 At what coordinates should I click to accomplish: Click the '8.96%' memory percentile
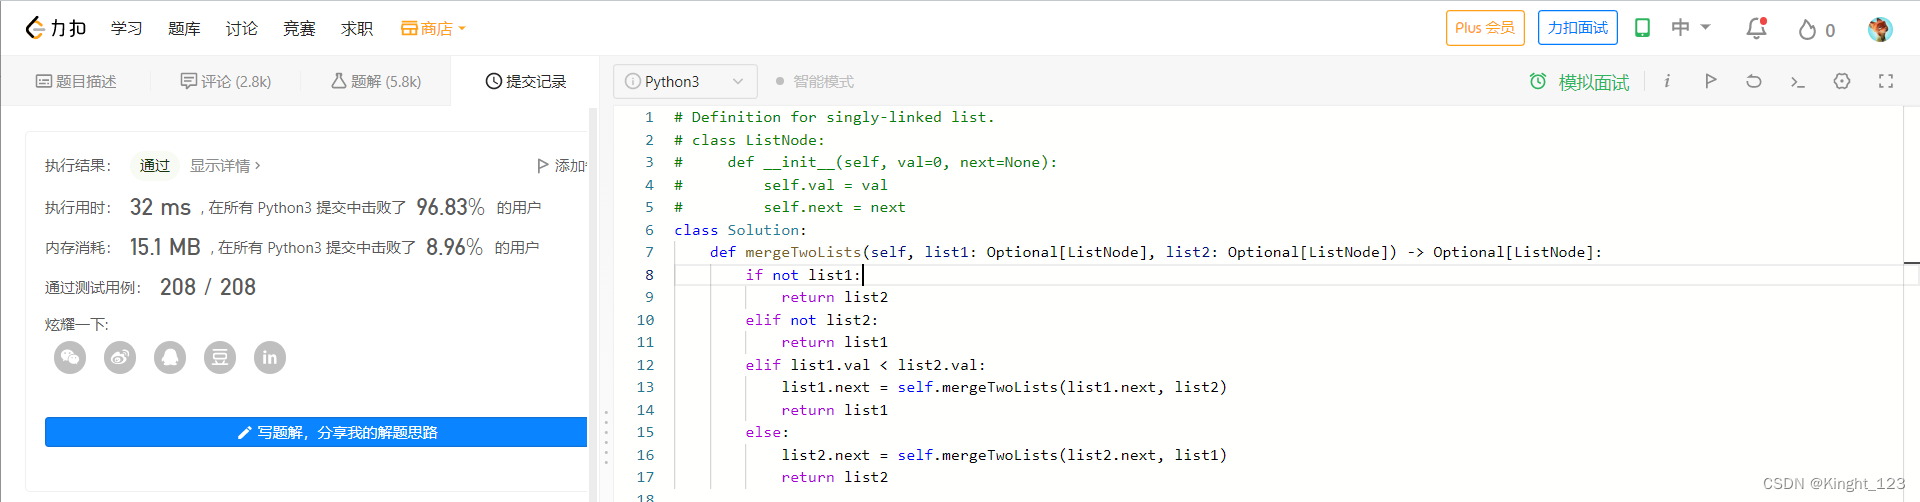(x=454, y=247)
